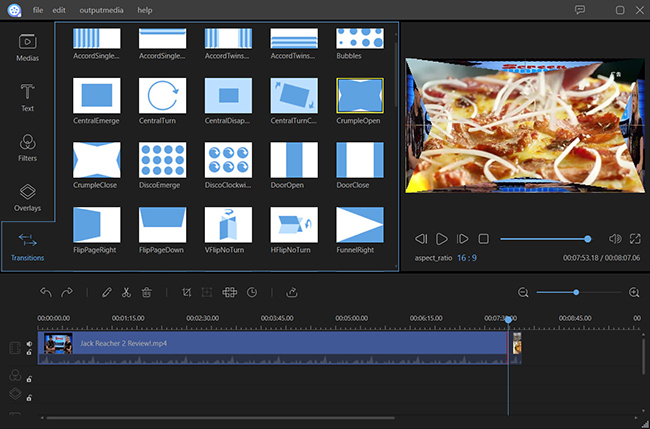The width and height of the screenshot is (650, 429).
Task: Click the preview playback progress slider
Action: tap(543, 239)
